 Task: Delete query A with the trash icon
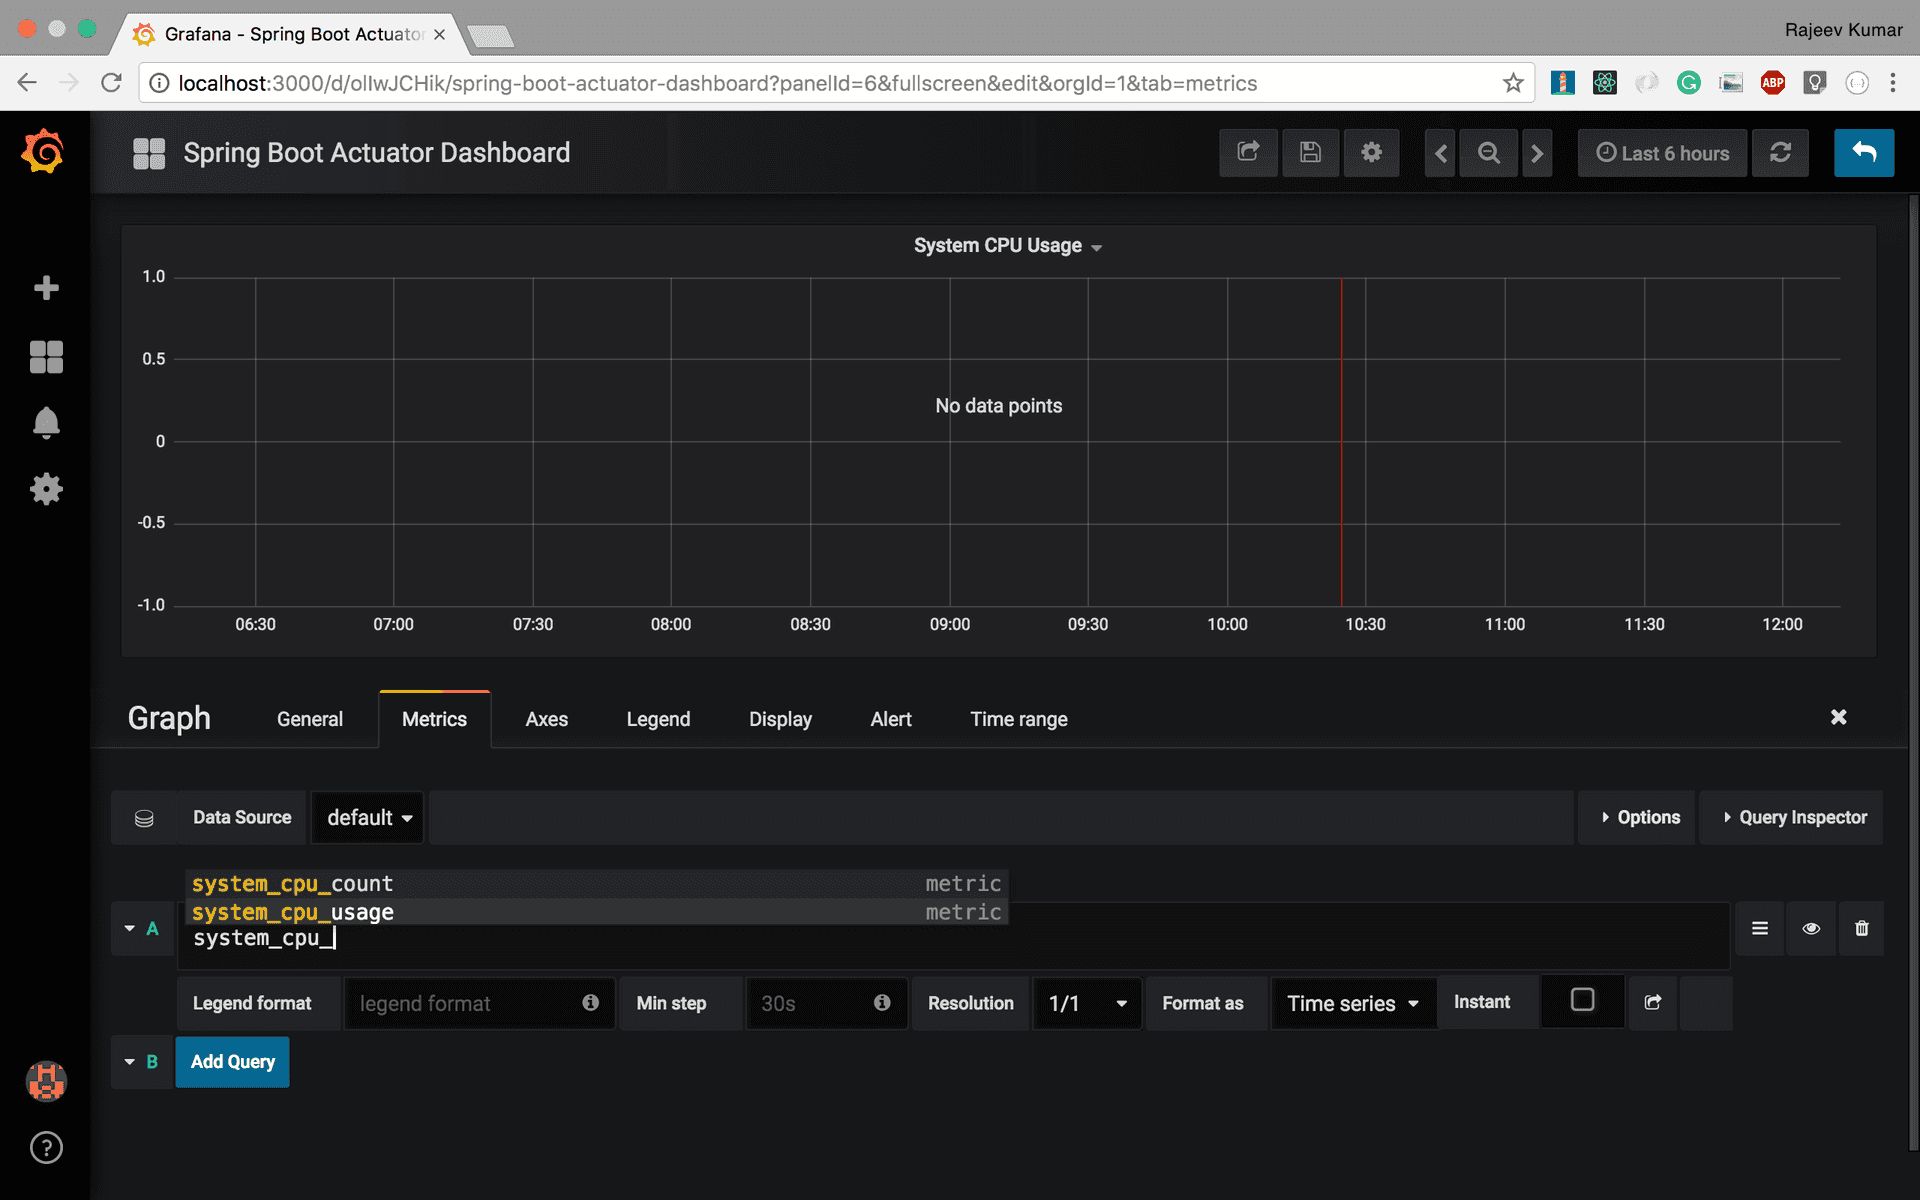coord(1861,928)
